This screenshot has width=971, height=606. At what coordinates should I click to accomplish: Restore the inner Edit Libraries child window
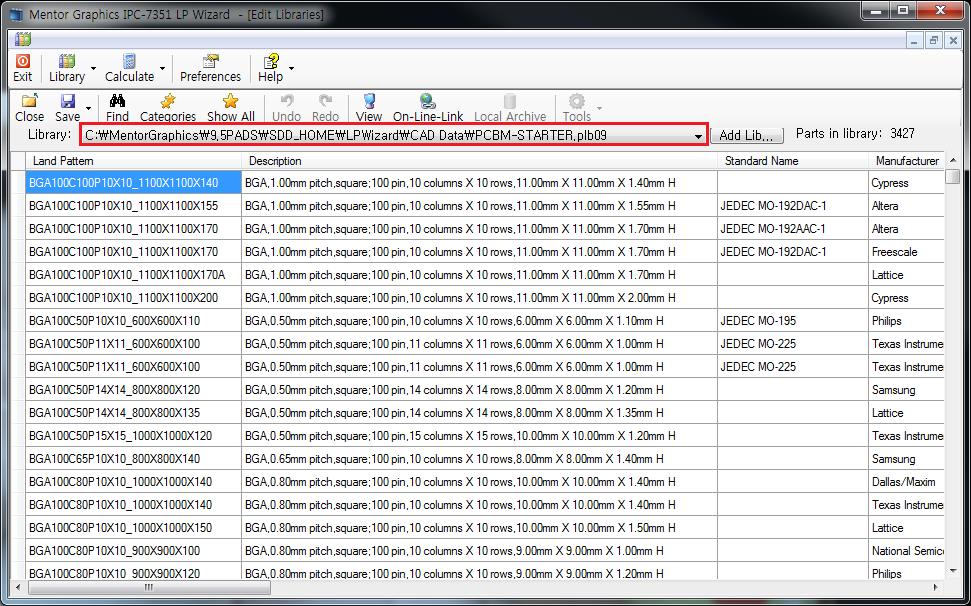point(933,41)
